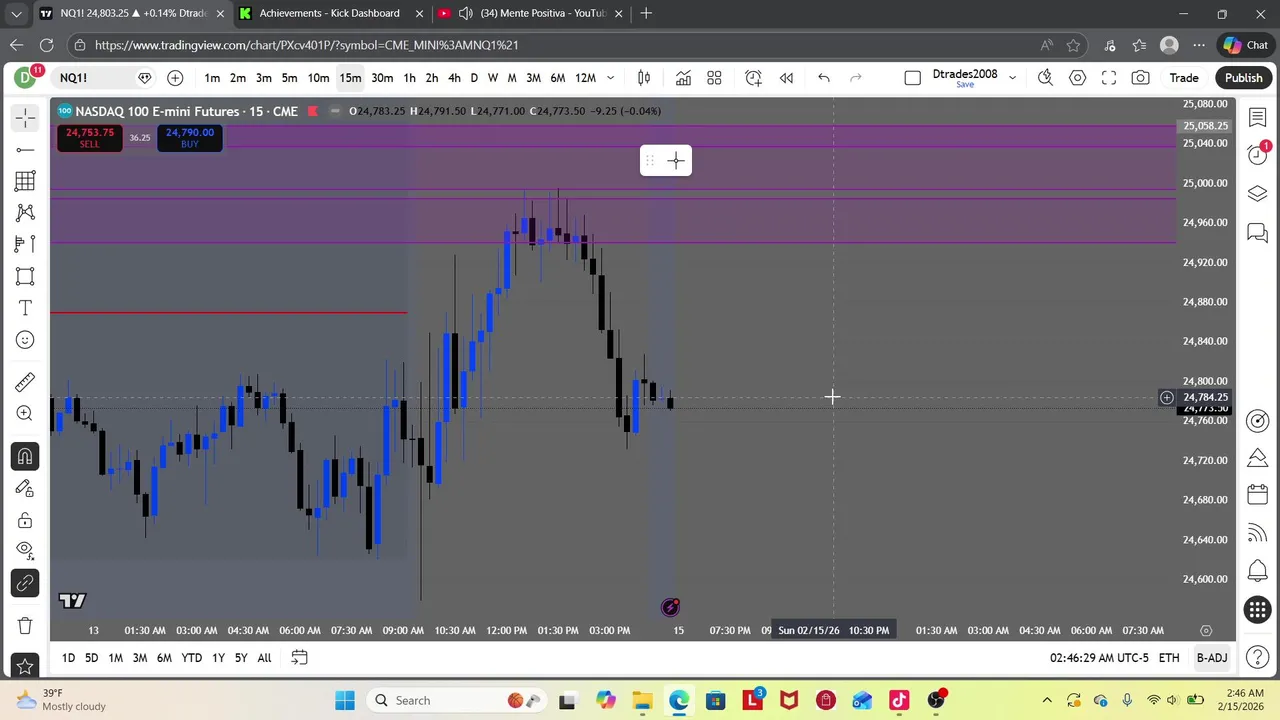Viewport: 1280px width, 720px height.
Task: Set date range to 1D
Action: pyautogui.click(x=68, y=658)
